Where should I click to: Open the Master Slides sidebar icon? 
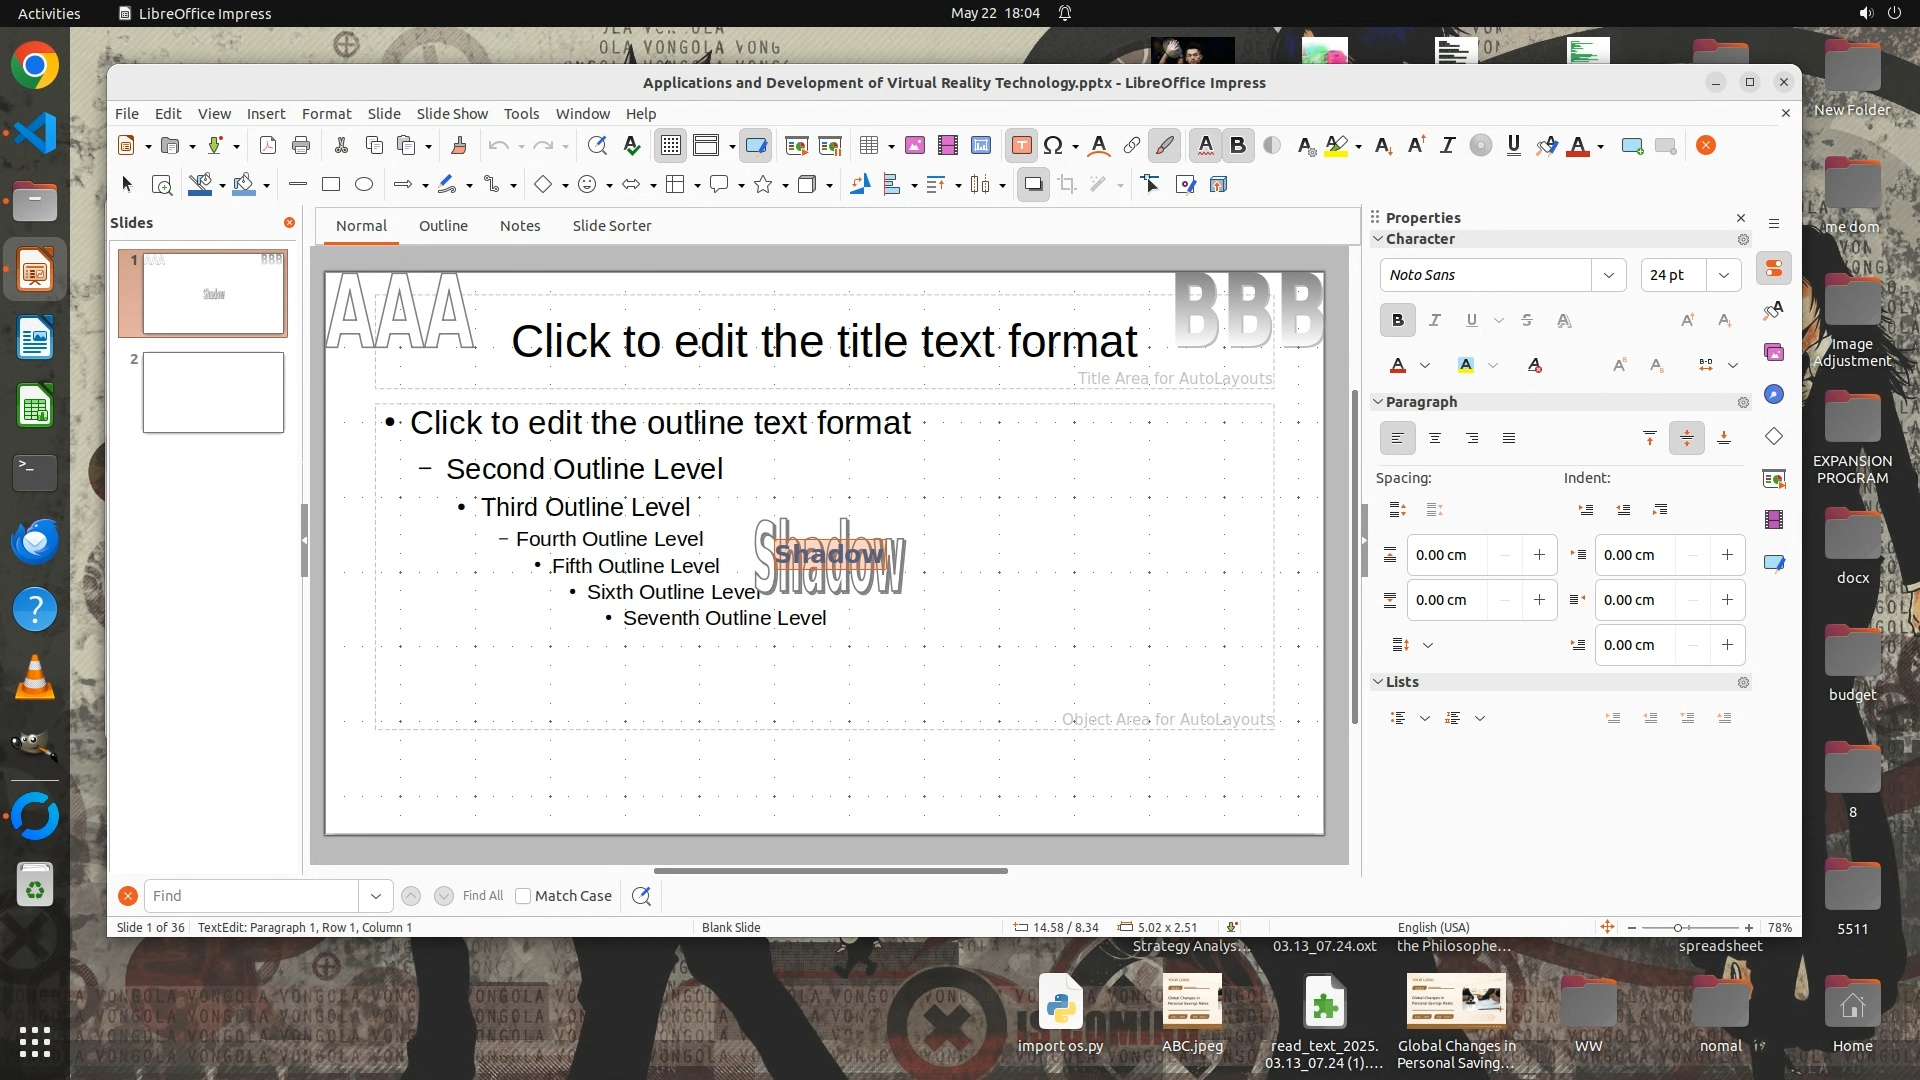coord(1774,563)
